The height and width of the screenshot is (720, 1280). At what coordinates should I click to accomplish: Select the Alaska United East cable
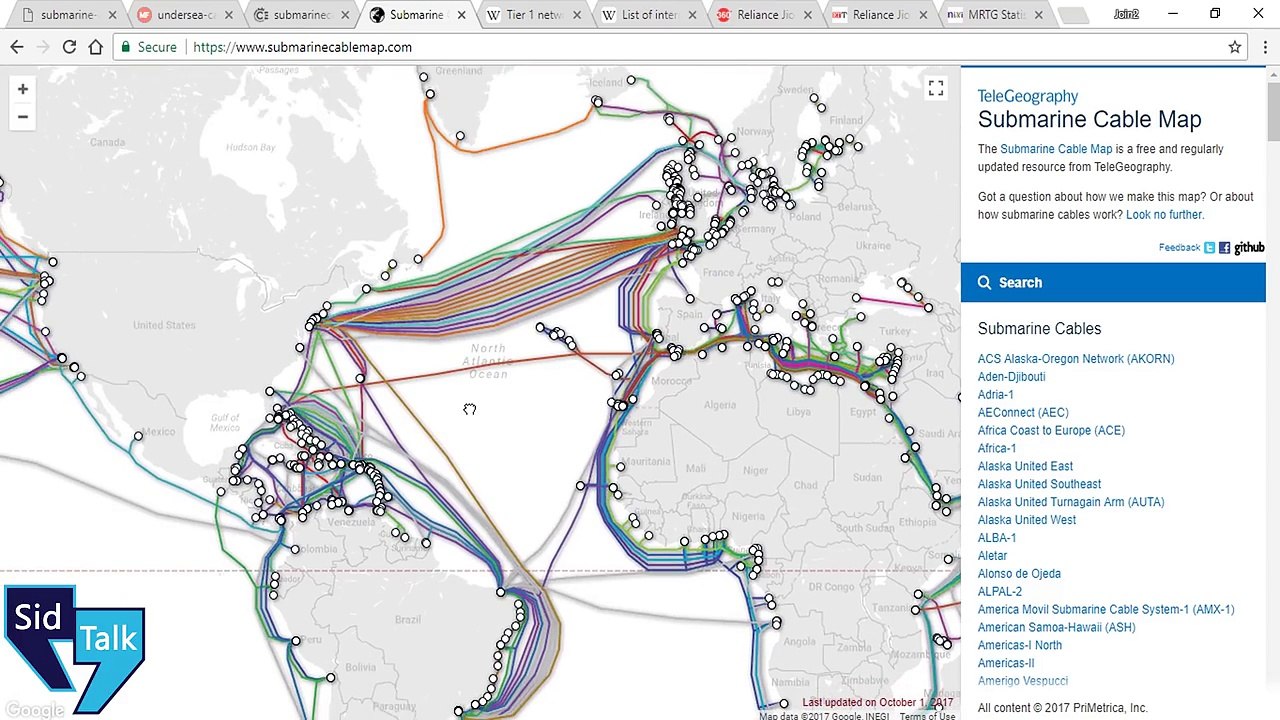[x=1025, y=467]
